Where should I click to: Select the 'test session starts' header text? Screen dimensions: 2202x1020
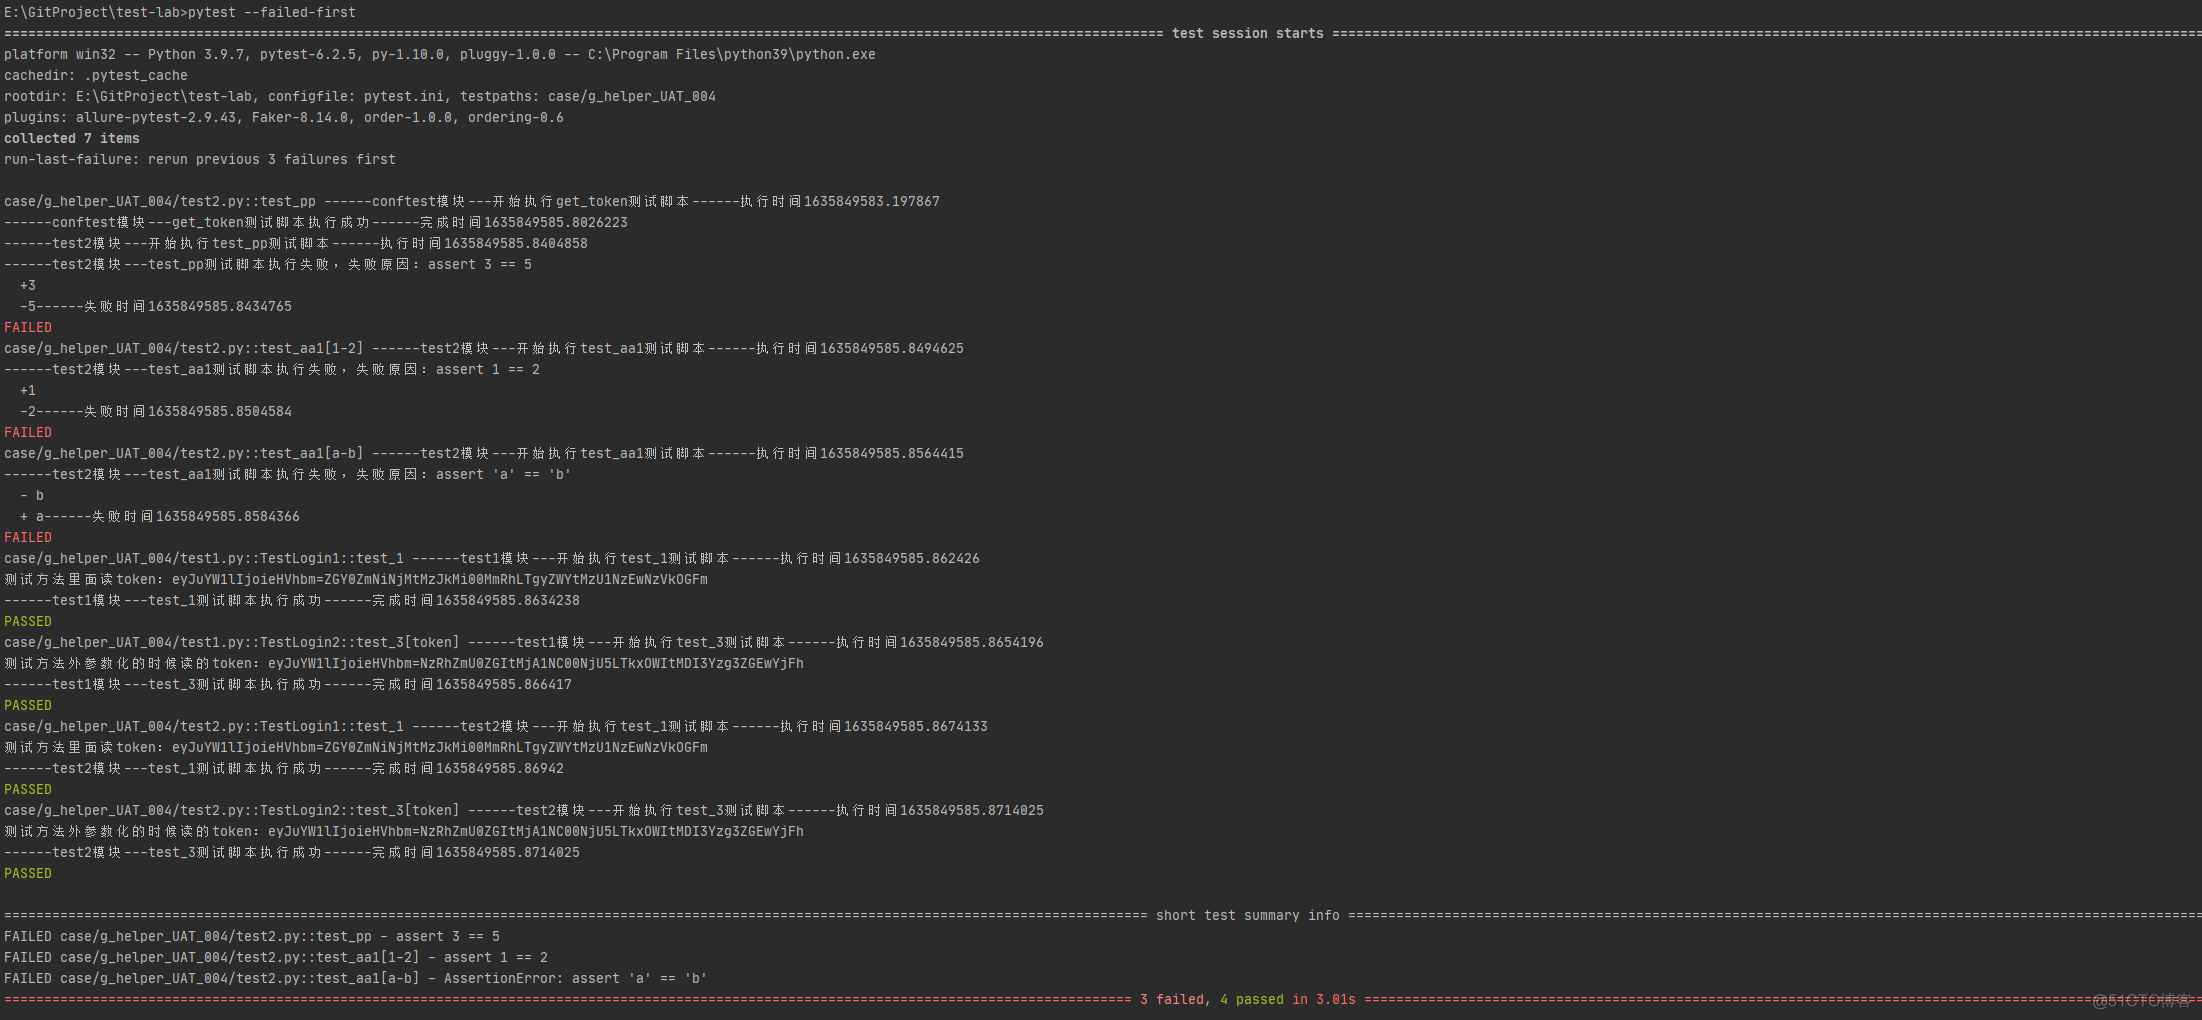(x=1247, y=33)
